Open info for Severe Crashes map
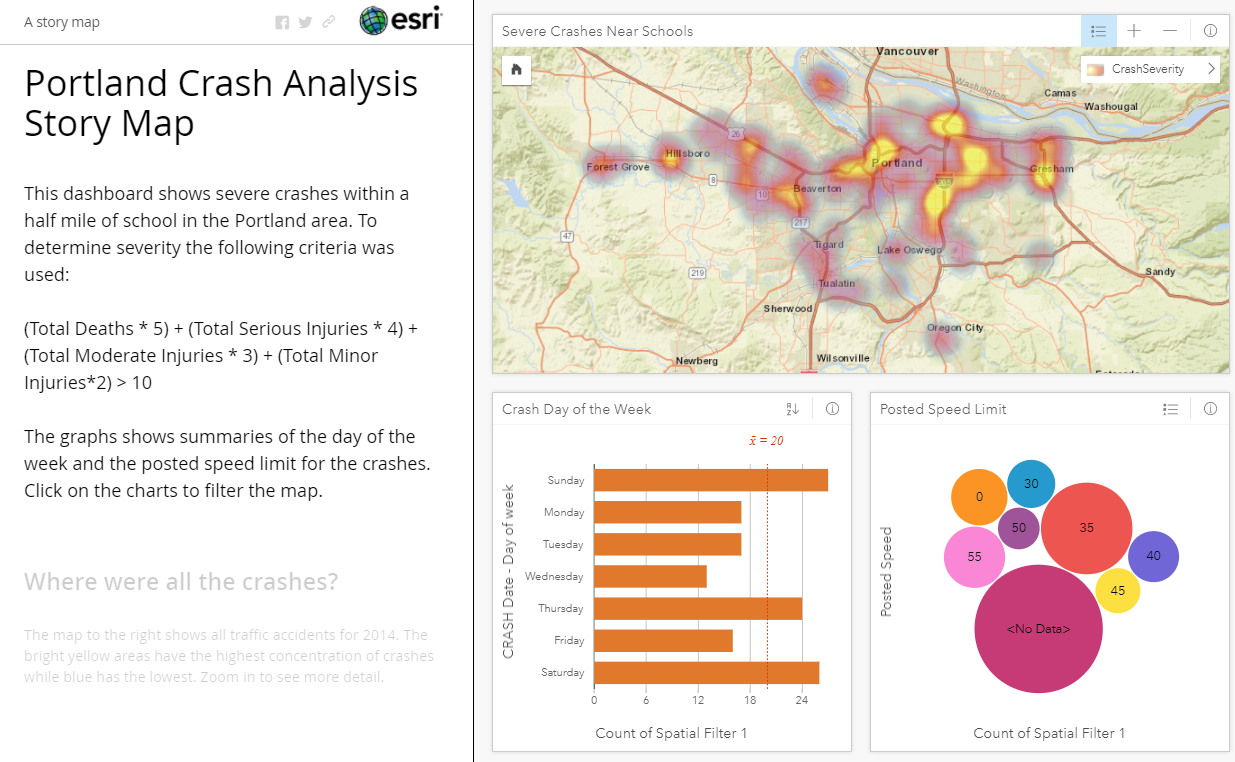This screenshot has height=762, width=1235. 1210,31
